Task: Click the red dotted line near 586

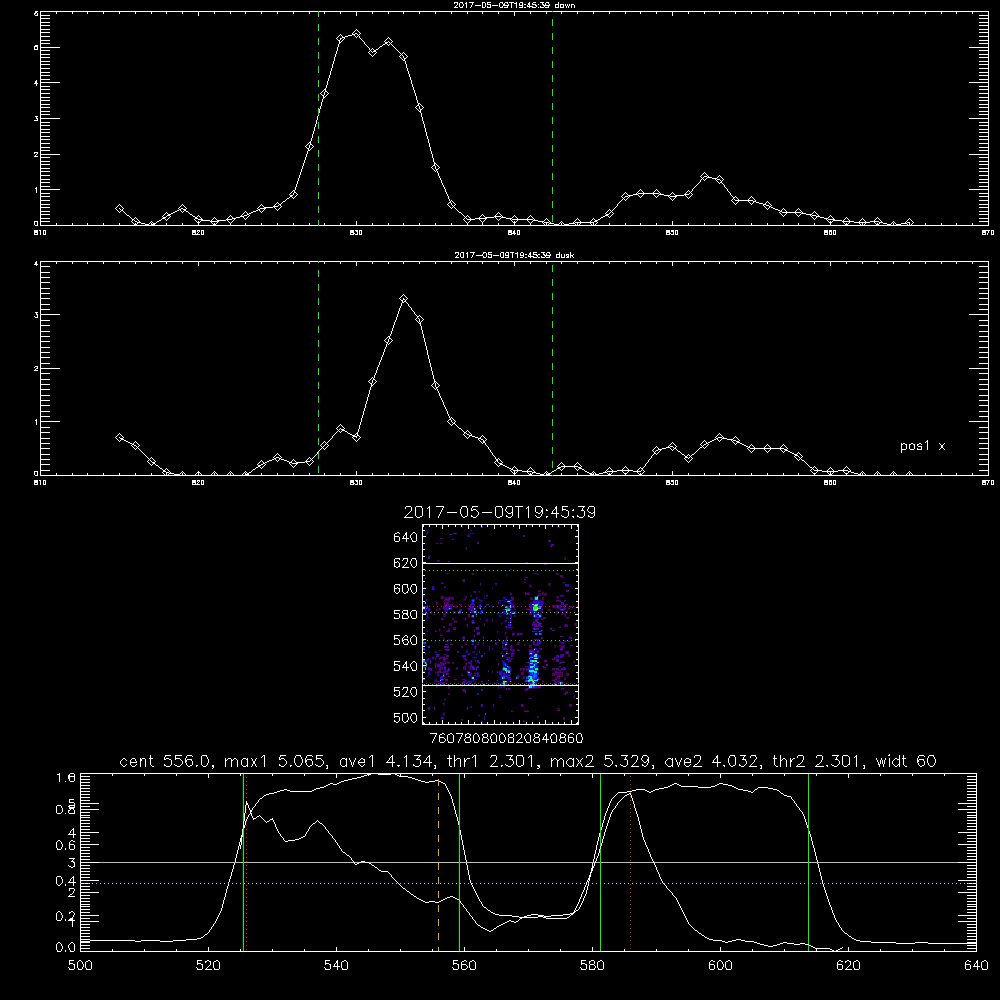Action: pyautogui.click(x=631, y=862)
